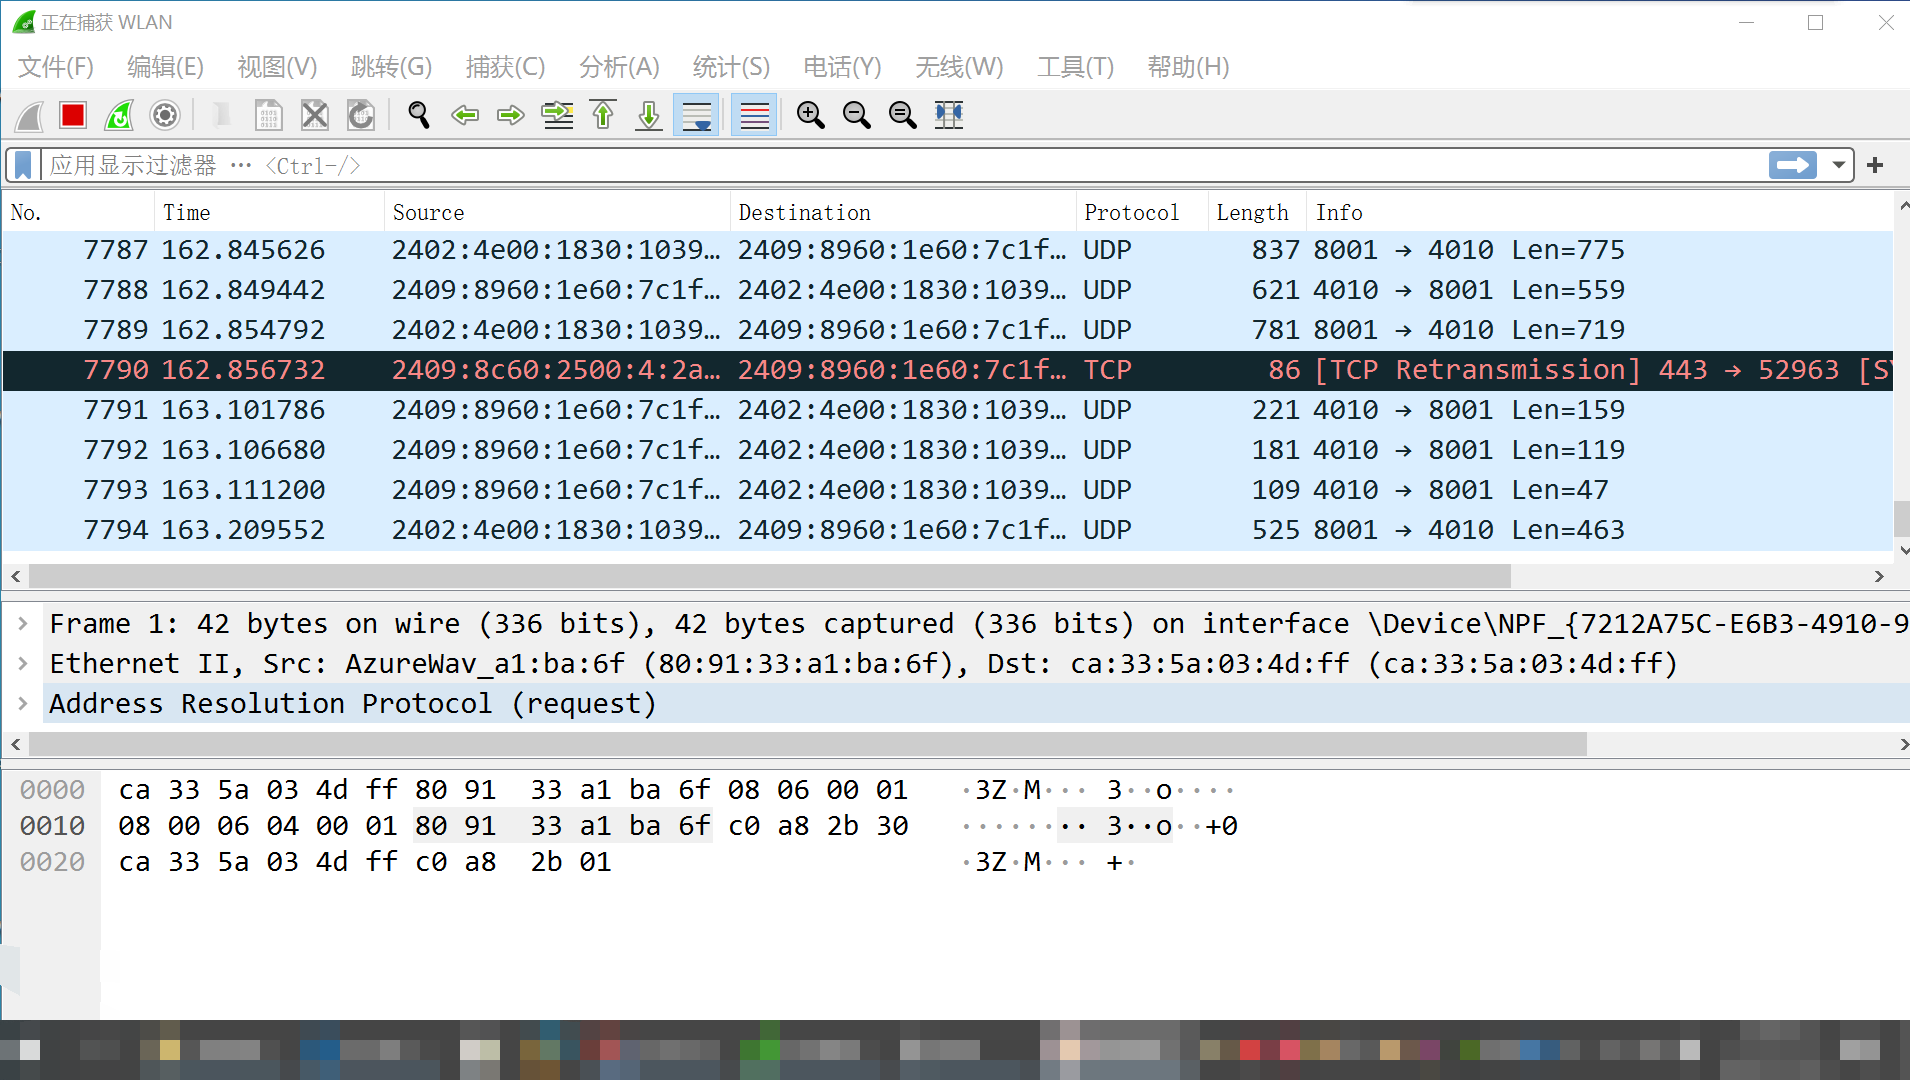The height and width of the screenshot is (1080, 1910).
Task: Click resize columns to fit content icon
Action: pyautogui.click(x=949, y=116)
